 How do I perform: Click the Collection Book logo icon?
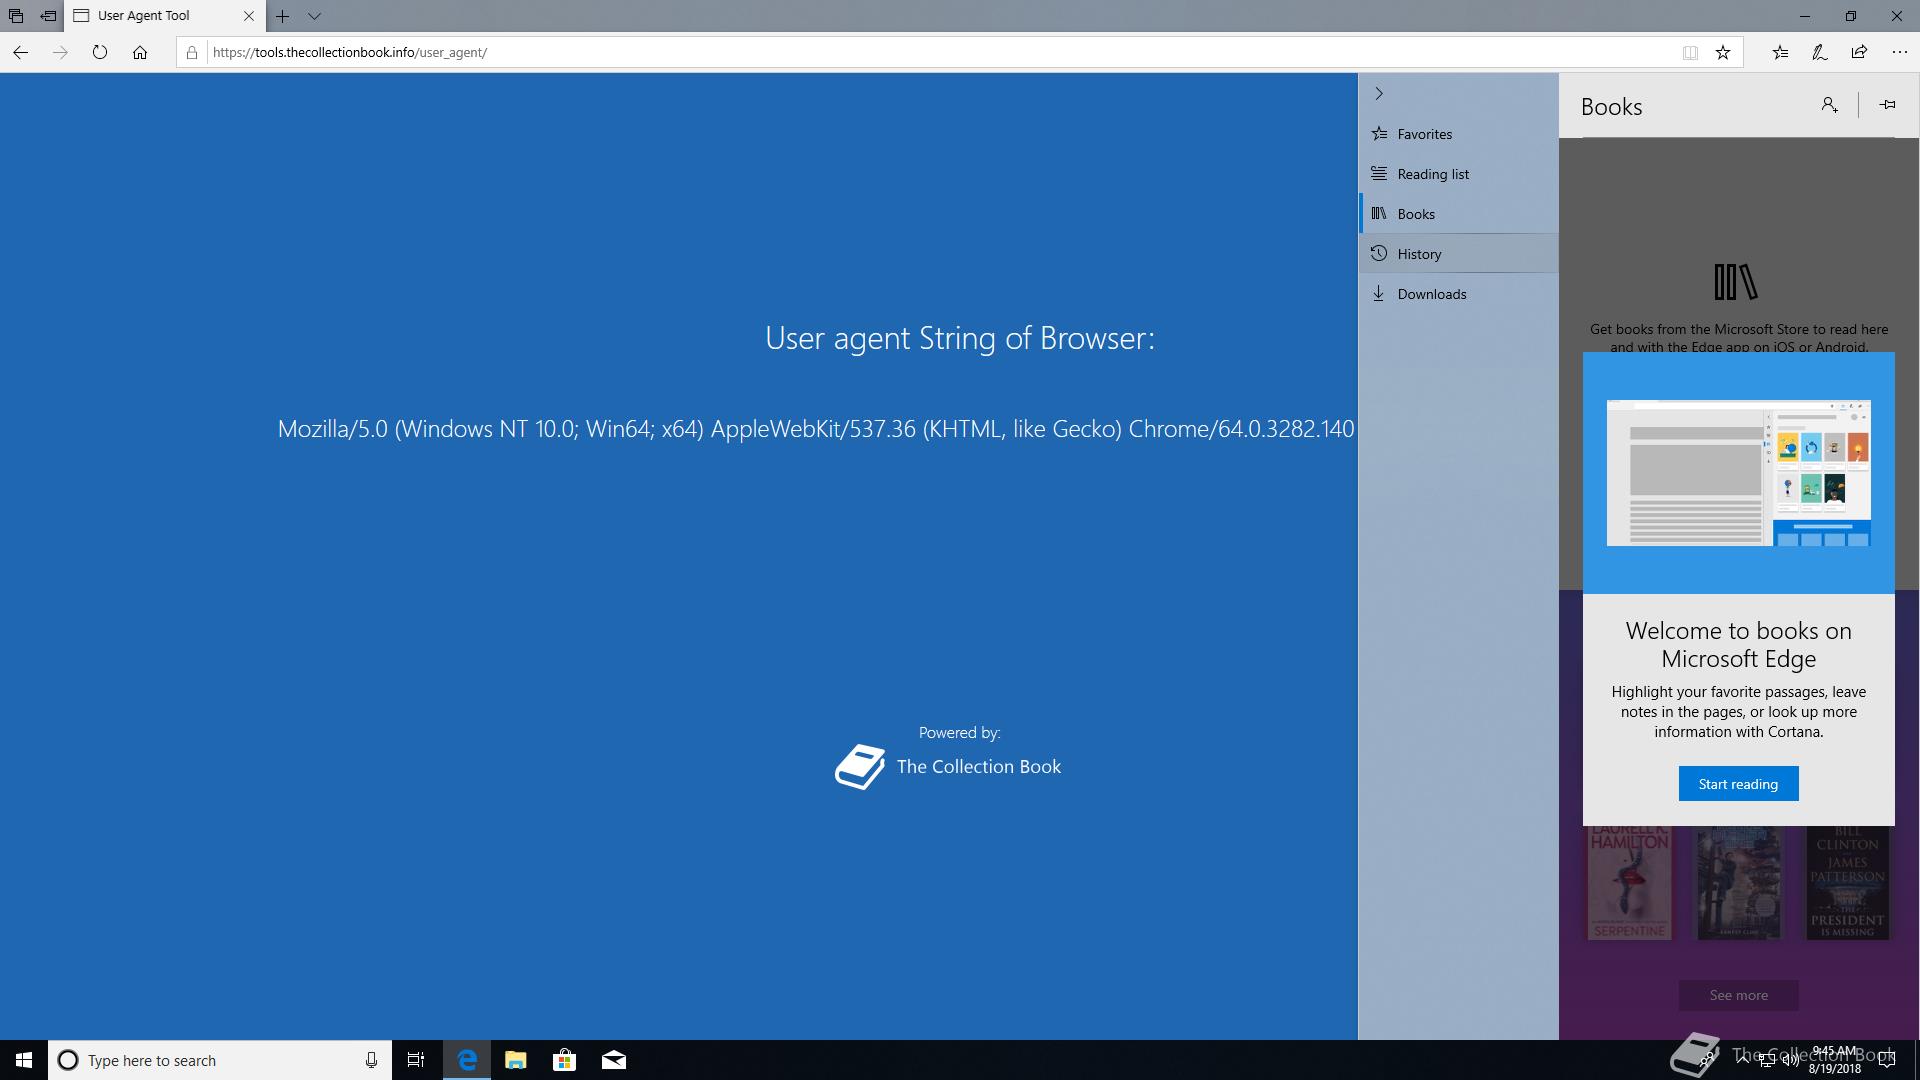(860, 767)
